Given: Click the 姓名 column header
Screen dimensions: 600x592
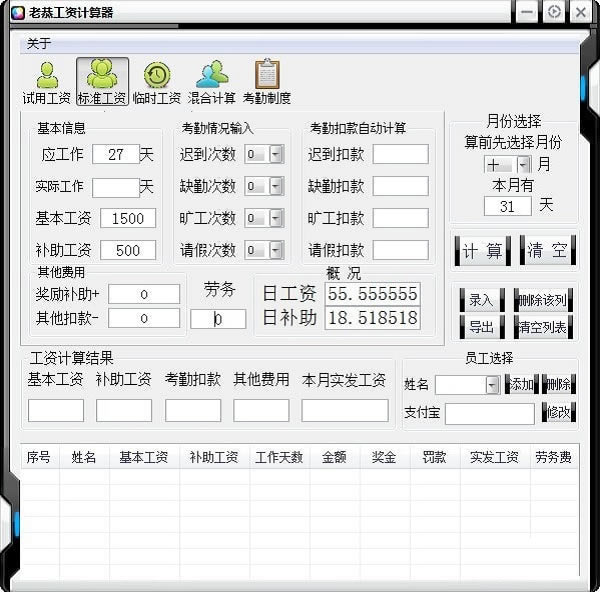Looking at the screenshot, I should (x=84, y=457).
